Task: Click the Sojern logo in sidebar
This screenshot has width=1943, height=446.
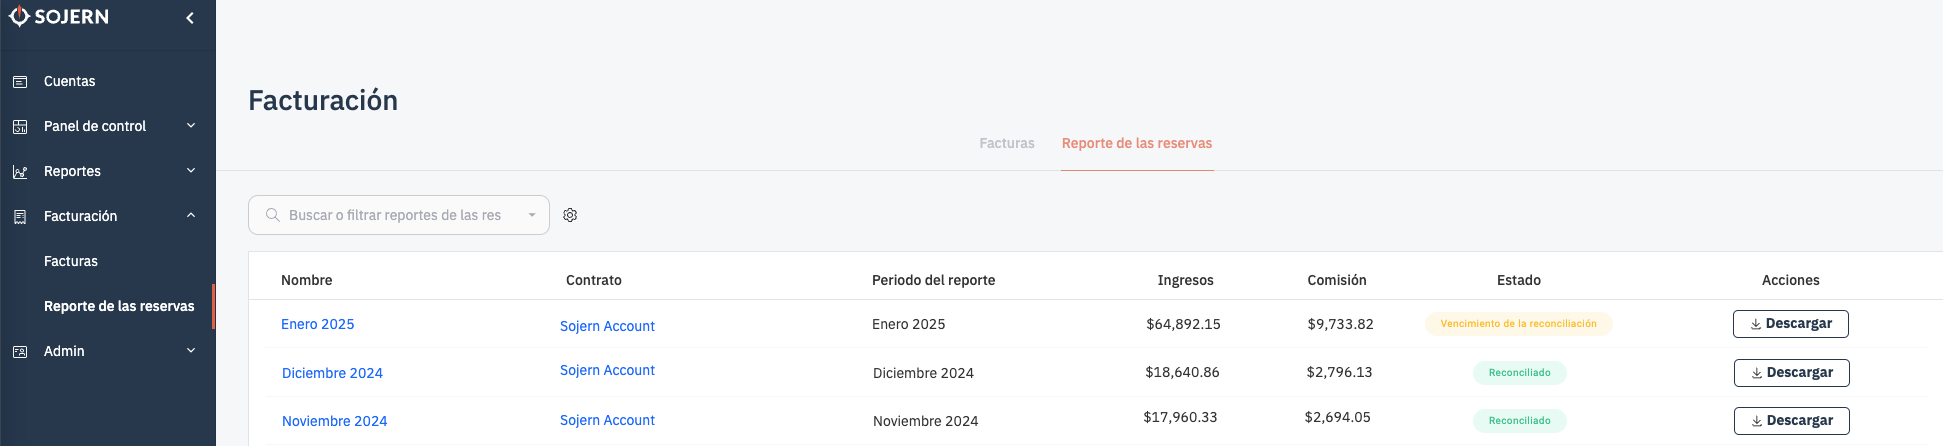Action: point(59,17)
